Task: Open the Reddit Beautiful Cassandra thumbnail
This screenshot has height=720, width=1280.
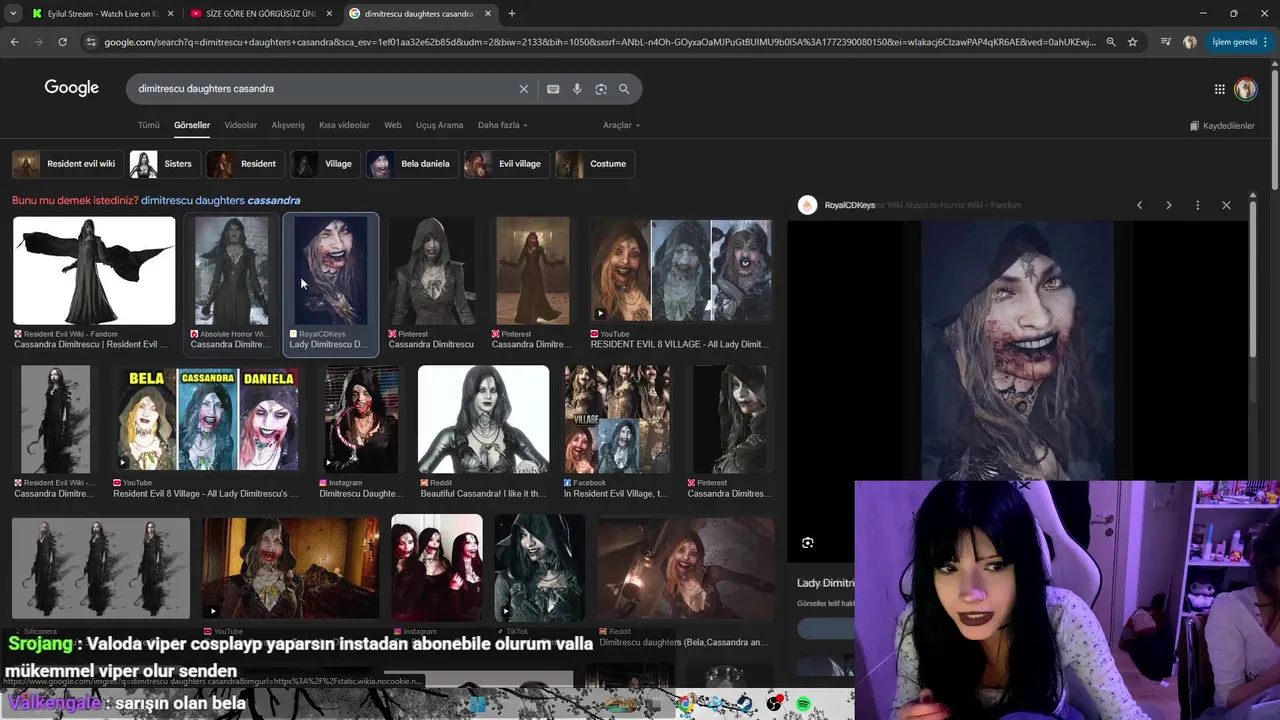Action: point(483,419)
